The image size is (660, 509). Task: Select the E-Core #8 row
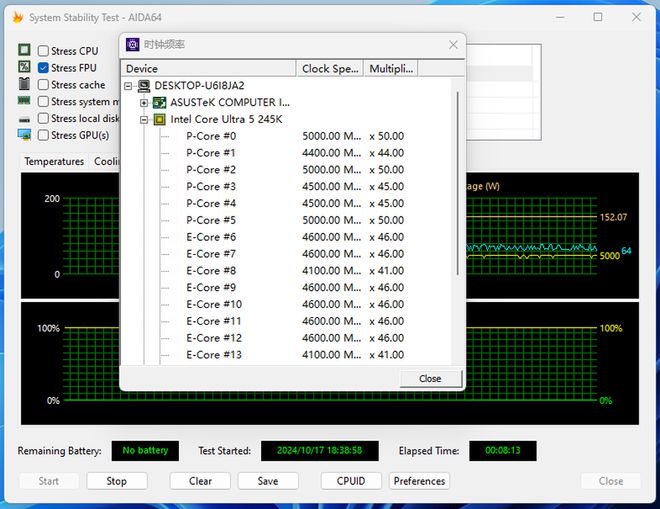pos(286,271)
